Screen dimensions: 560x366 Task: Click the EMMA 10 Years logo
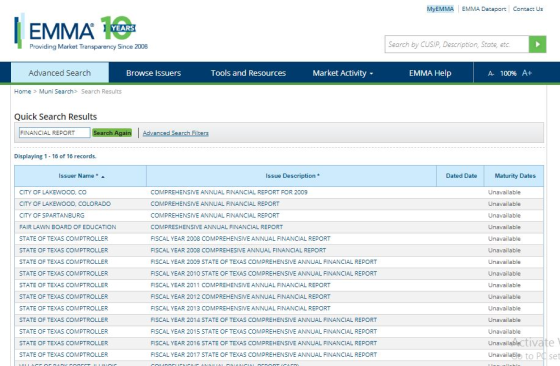81,32
